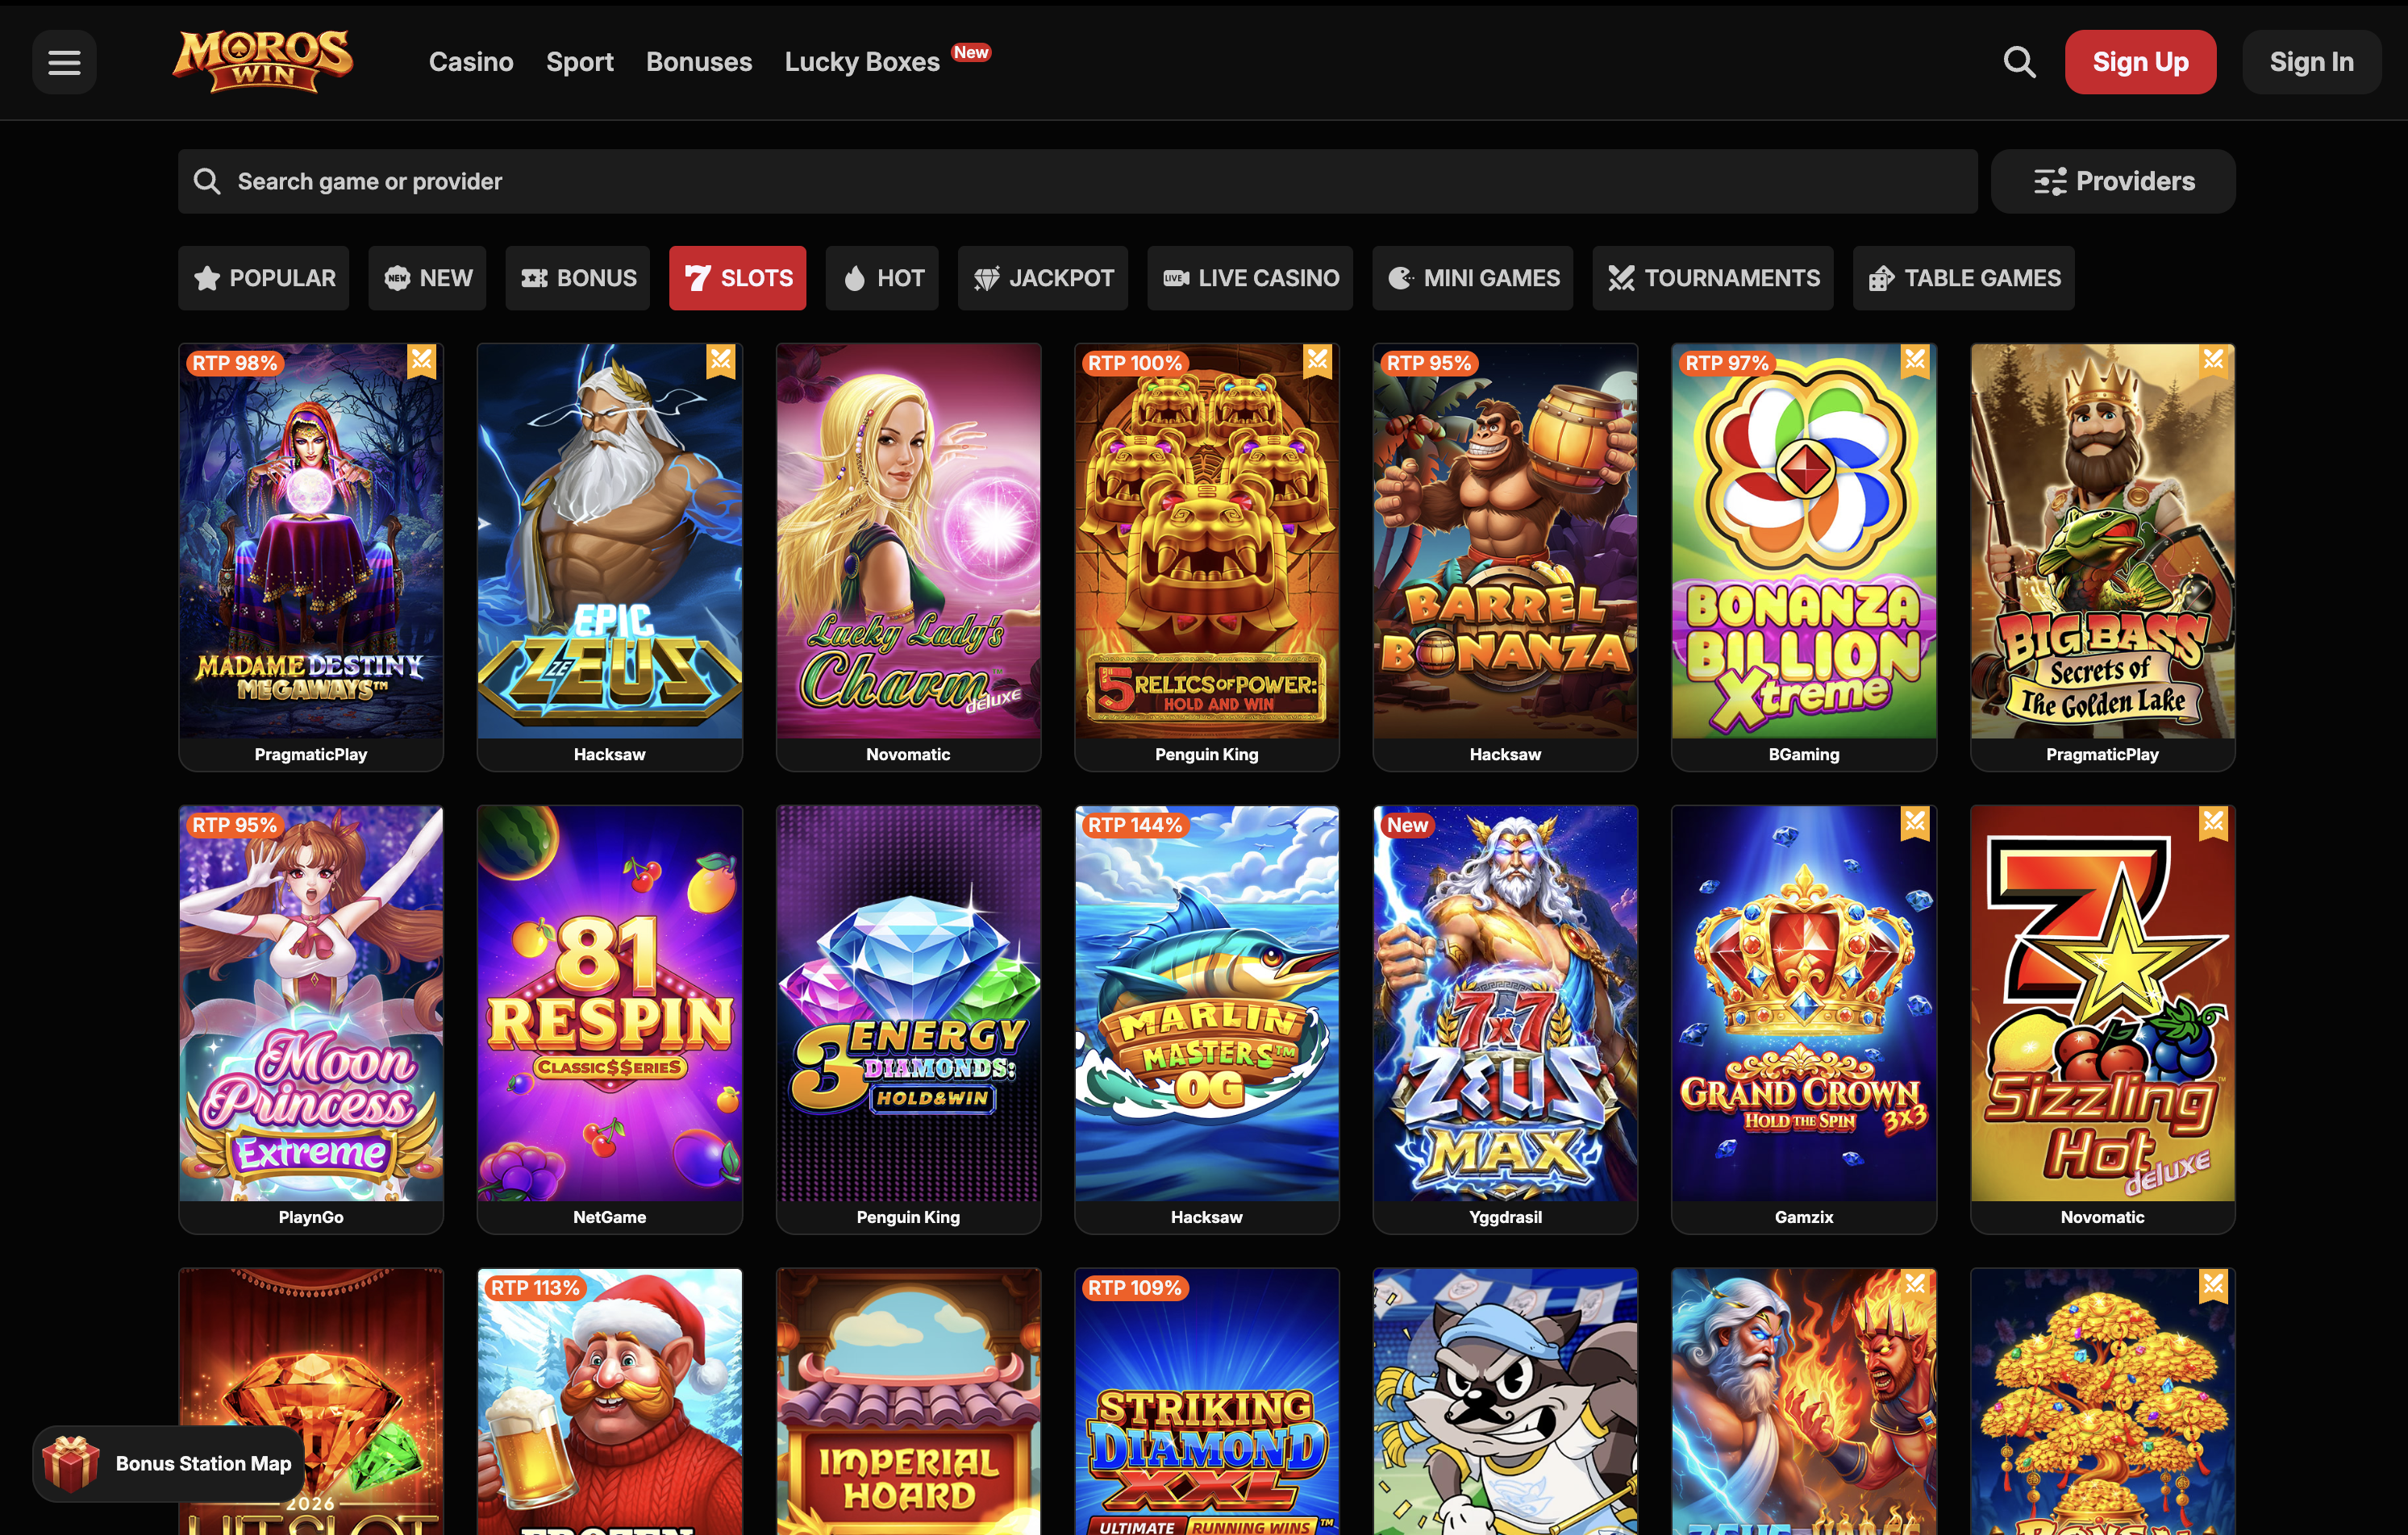Image resolution: width=2408 pixels, height=1535 pixels.
Task: Open the Bonus Station Map gift
Action: [169, 1463]
